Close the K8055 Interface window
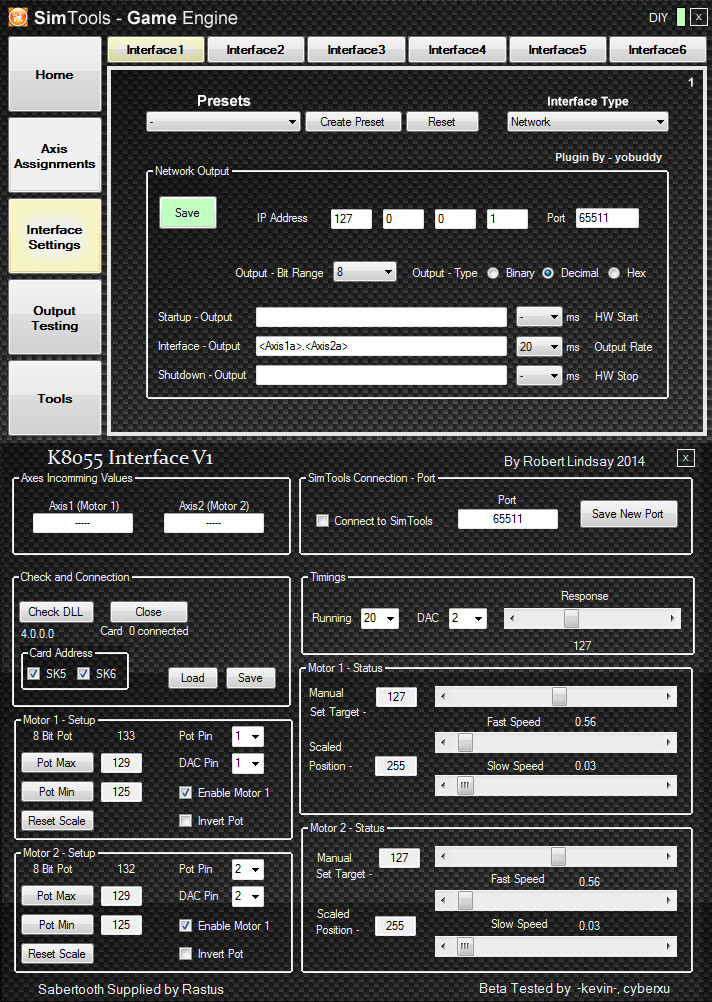This screenshot has height=1002, width=712. (x=685, y=458)
